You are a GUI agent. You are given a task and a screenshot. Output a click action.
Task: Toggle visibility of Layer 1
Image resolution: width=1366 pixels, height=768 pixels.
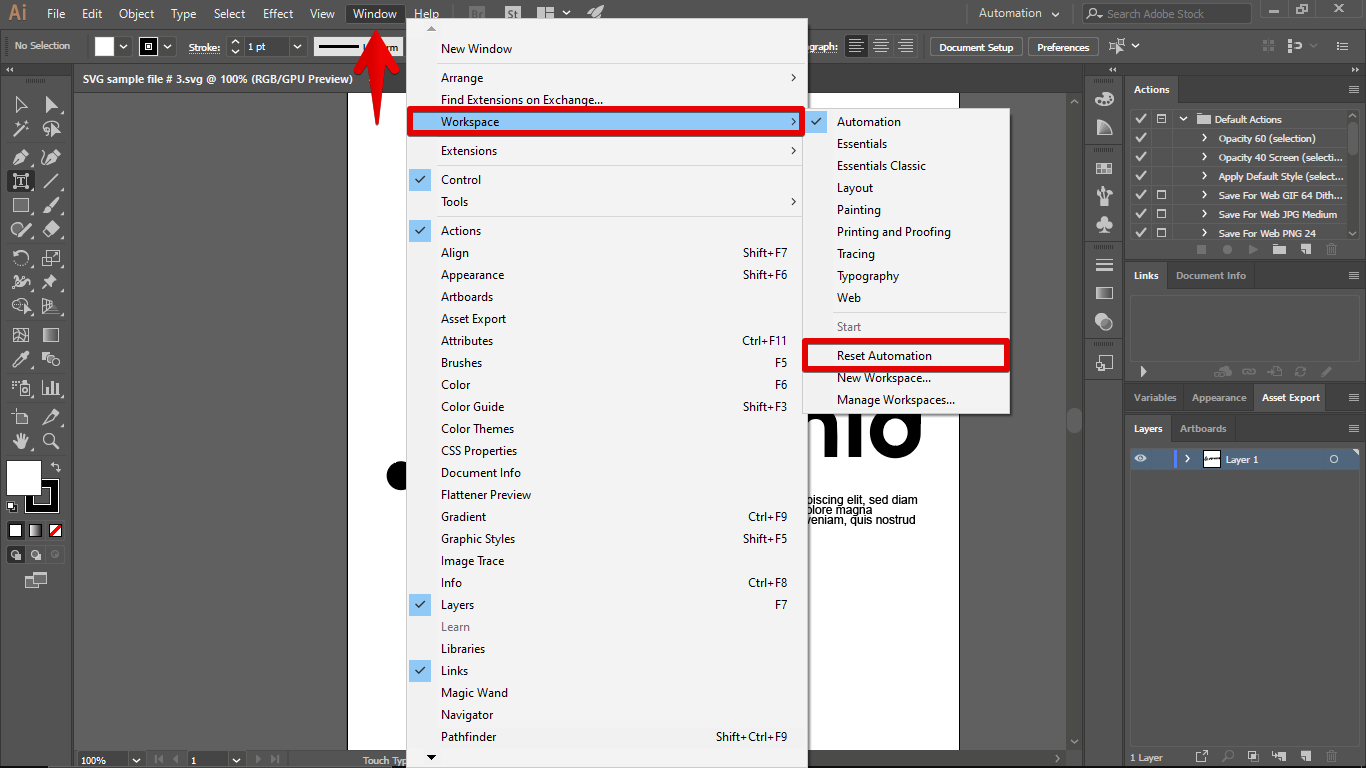click(x=1140, y=459)
